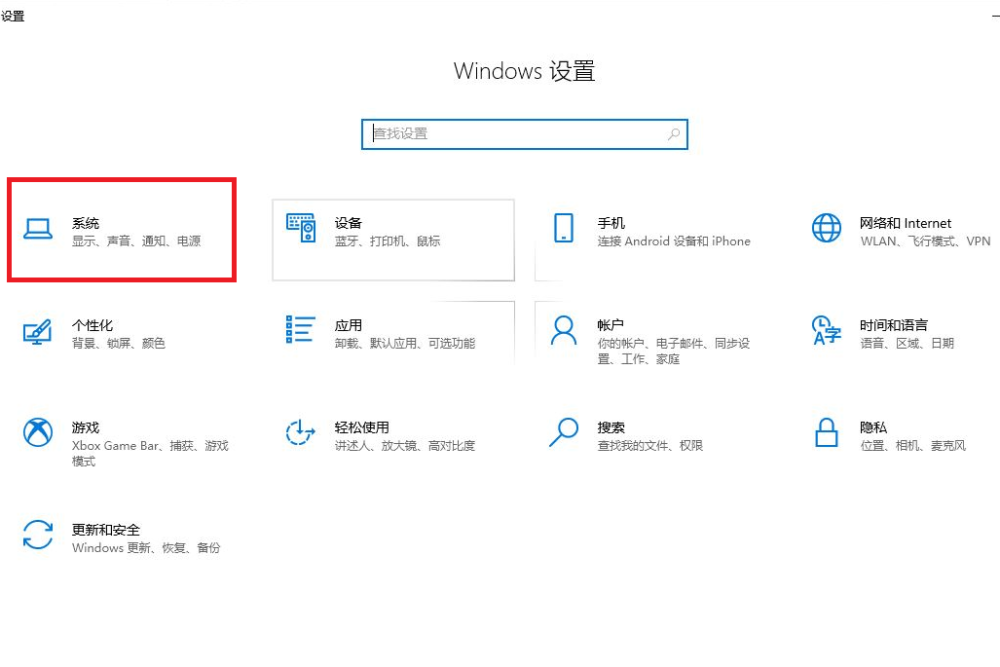
Task: Click the paintbrush monitor icon for 个性化
Action: coord(37,332)
